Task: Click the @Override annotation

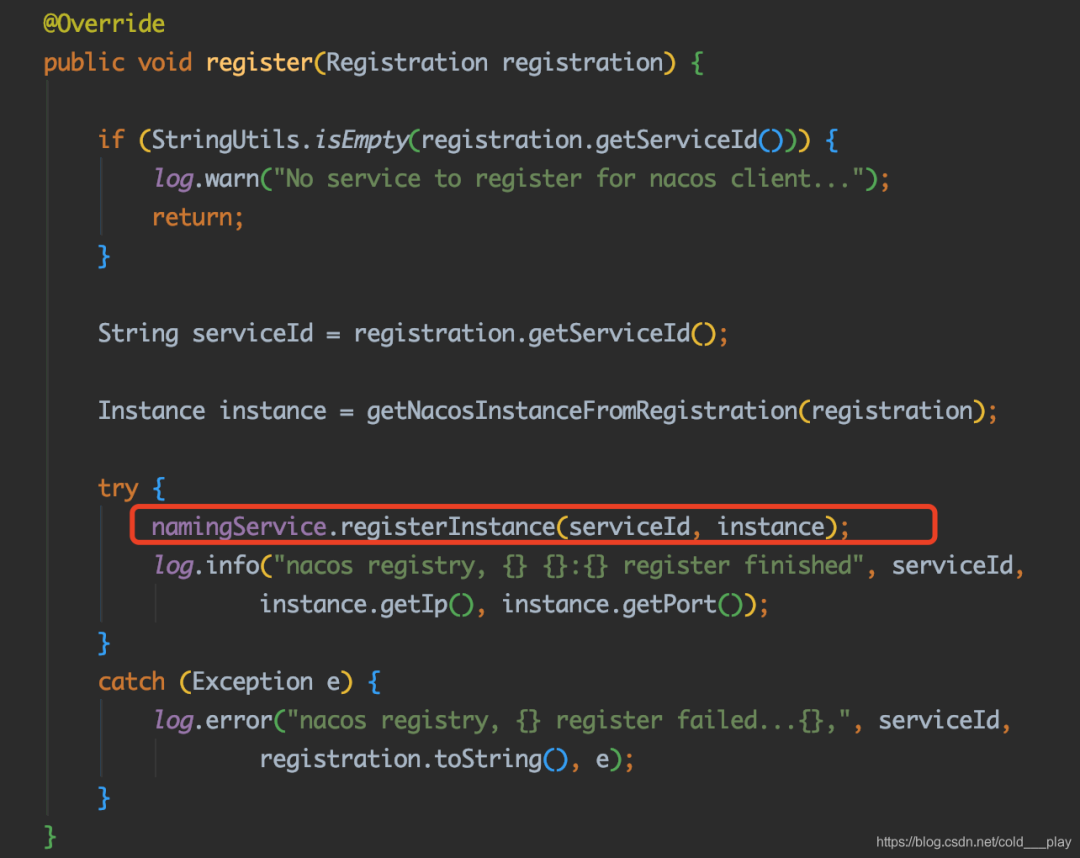Action: (104, 23)
